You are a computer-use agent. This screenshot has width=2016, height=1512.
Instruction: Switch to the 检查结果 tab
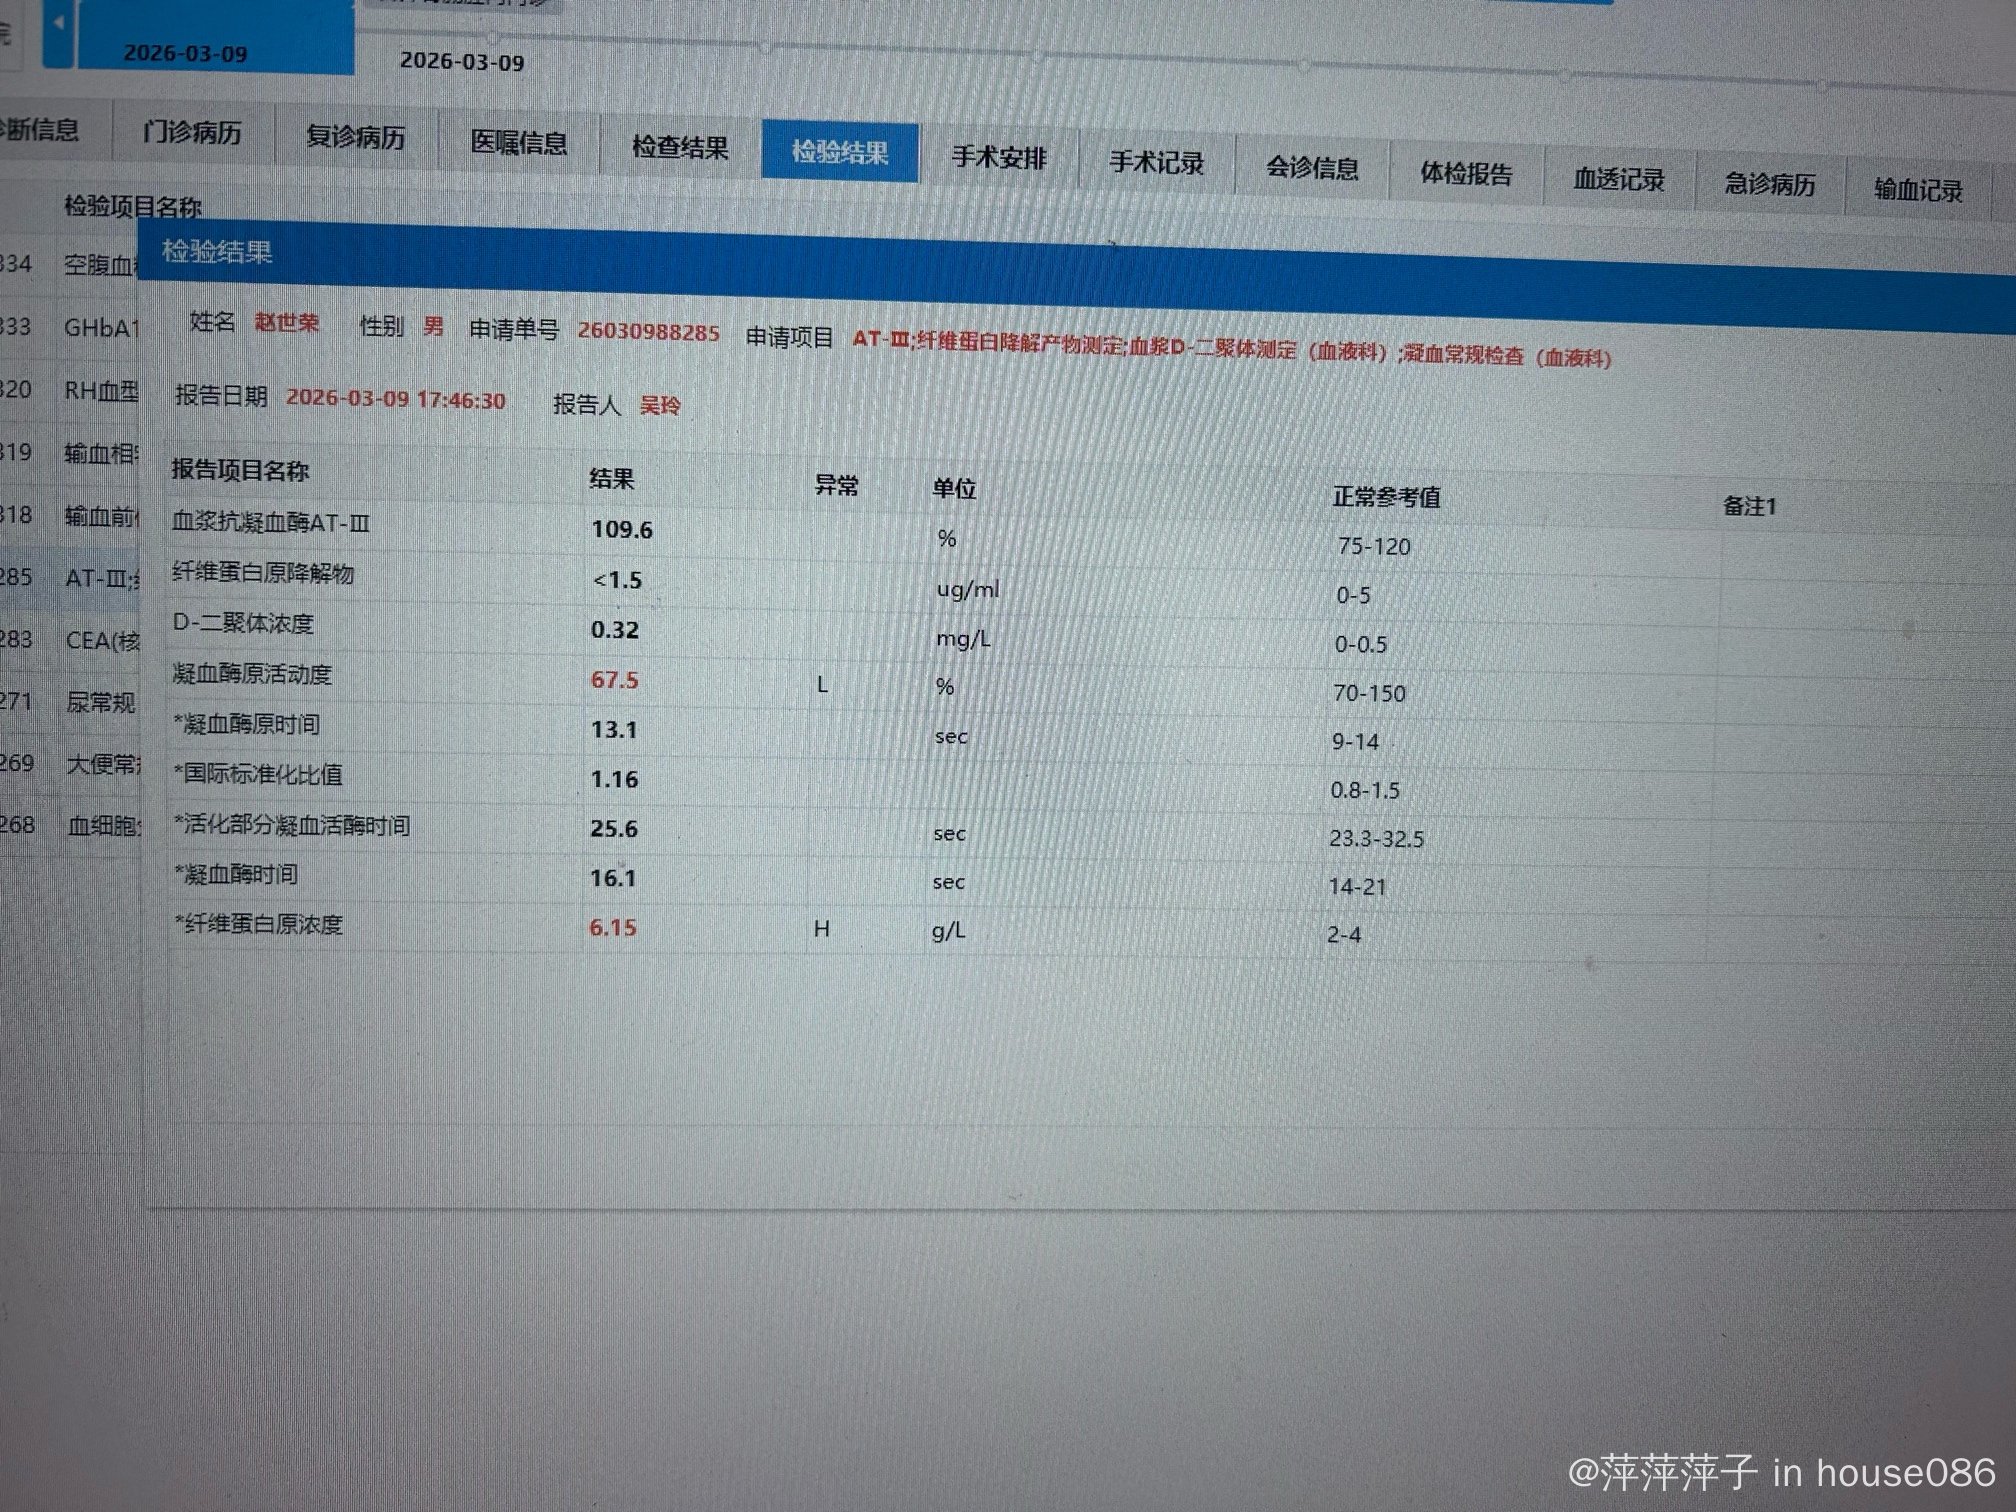[x=680, y=148]
